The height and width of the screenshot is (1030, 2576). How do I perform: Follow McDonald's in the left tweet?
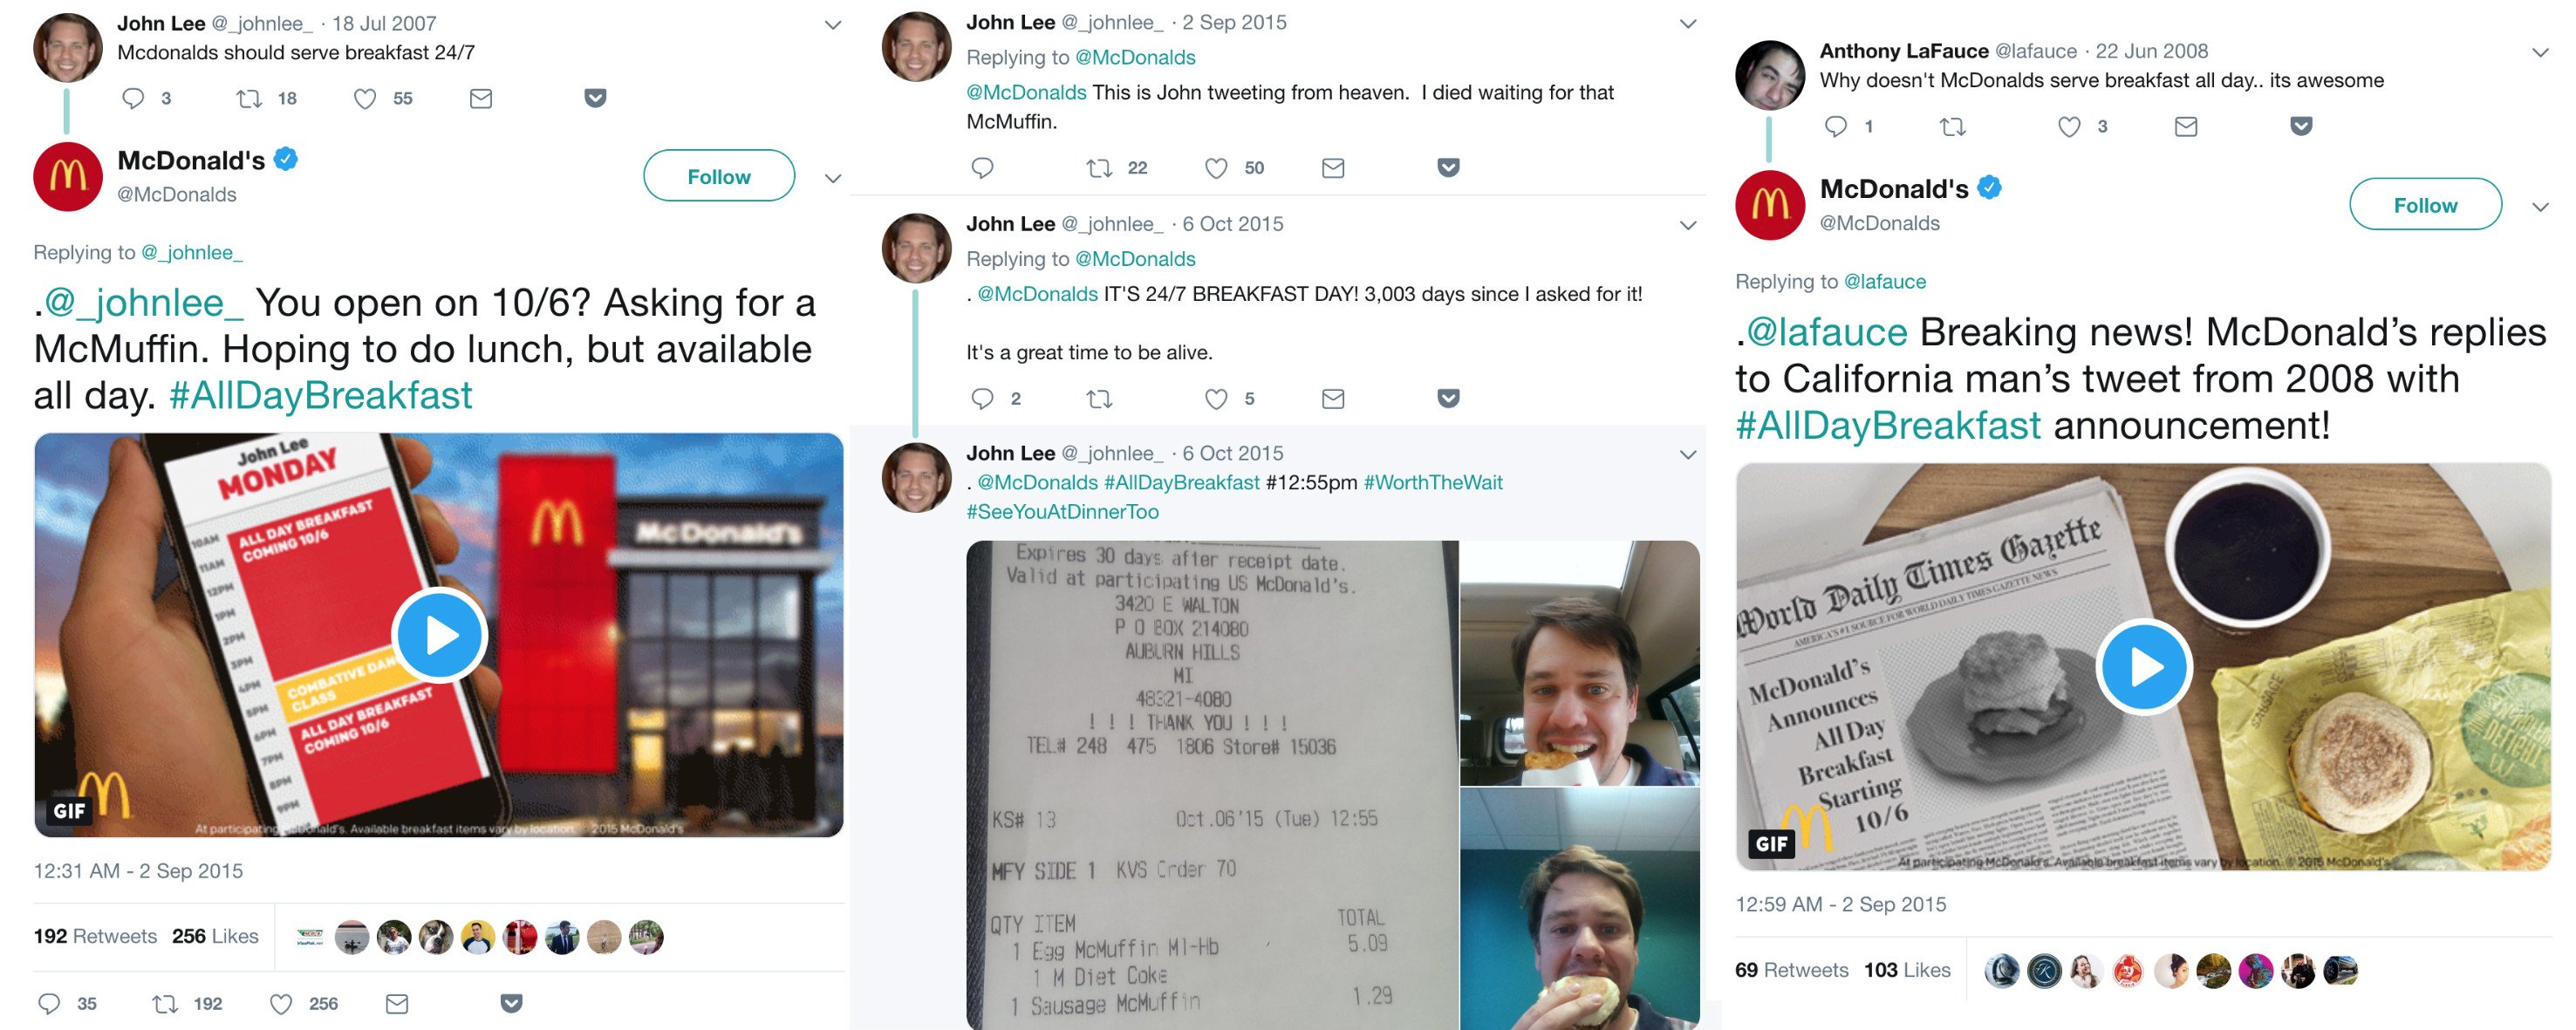pos(719,176)
